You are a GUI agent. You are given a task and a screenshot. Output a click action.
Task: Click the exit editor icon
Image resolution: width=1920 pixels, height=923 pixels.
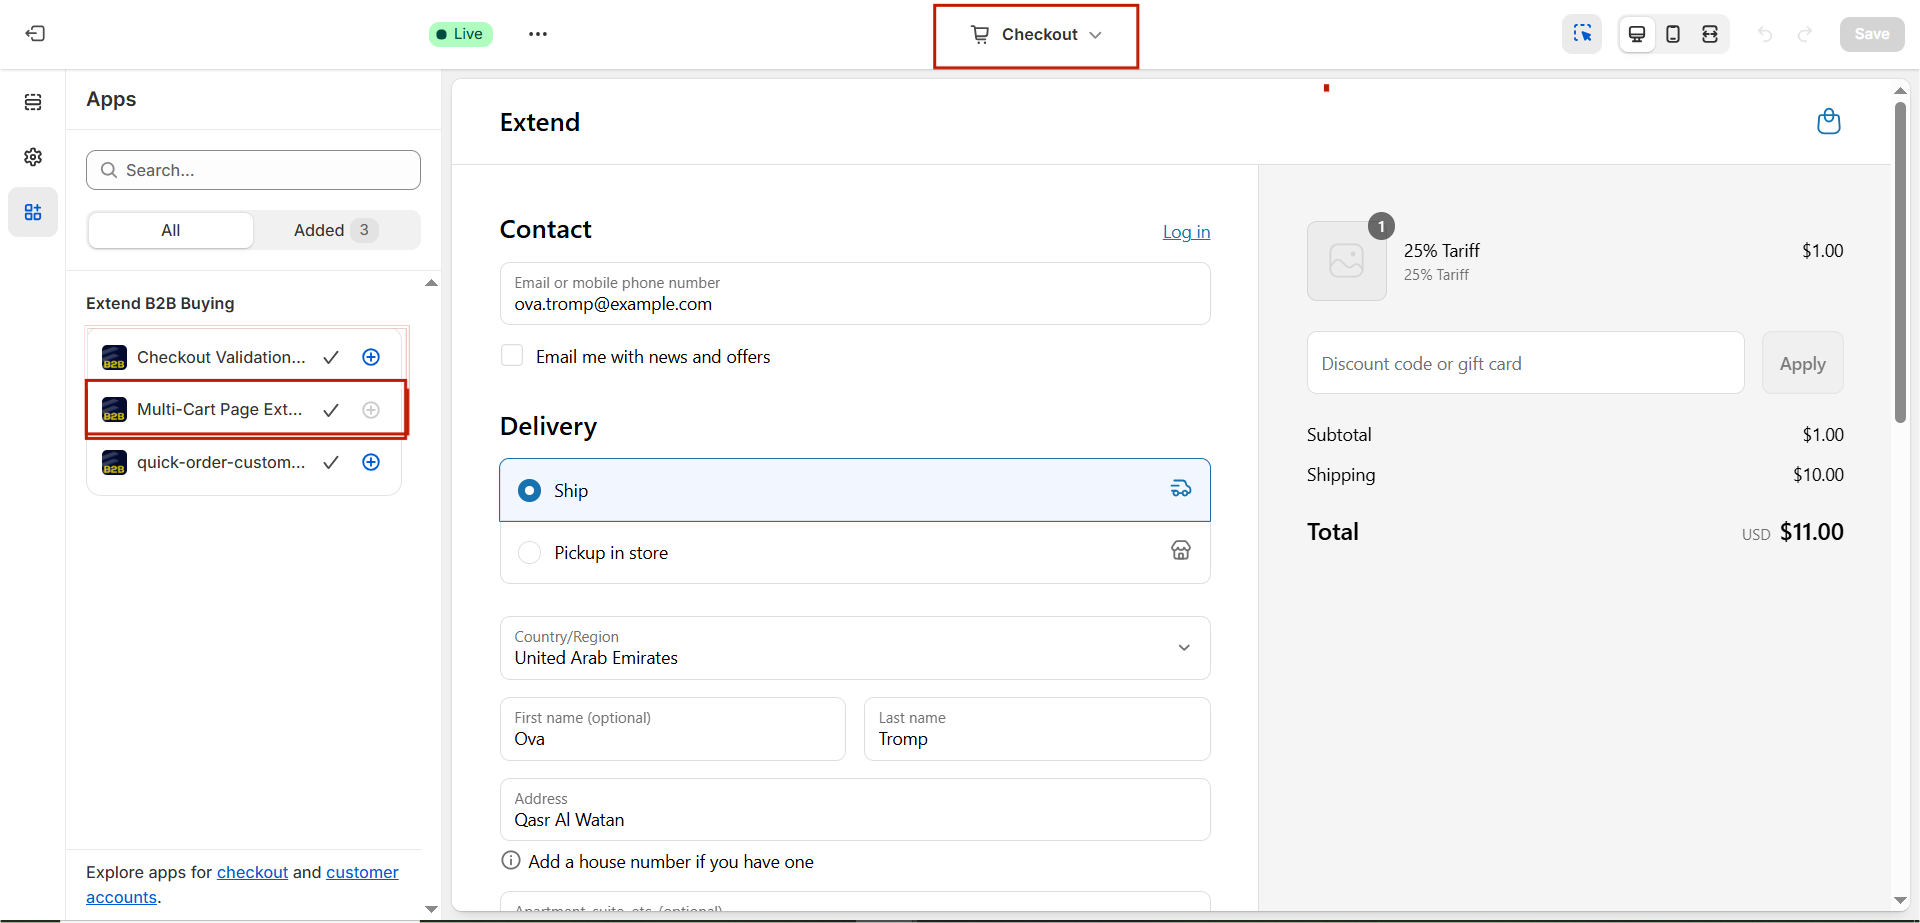point(35,34)
